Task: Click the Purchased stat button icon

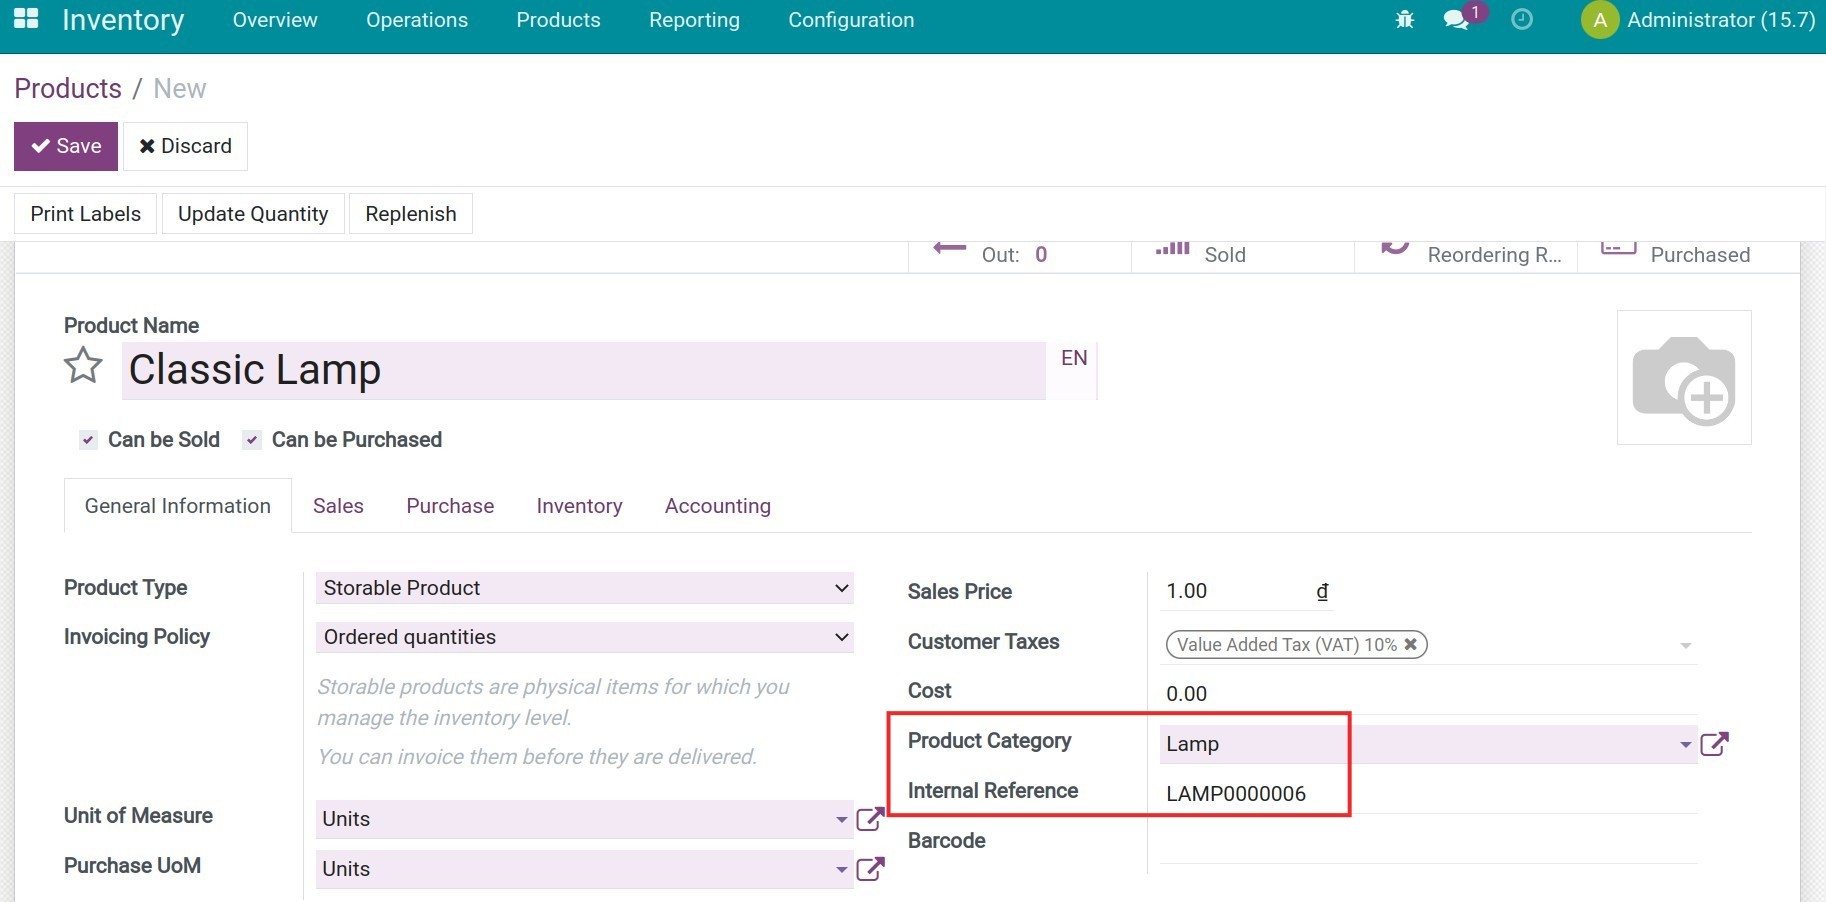Action: (x=1618, y=250)
